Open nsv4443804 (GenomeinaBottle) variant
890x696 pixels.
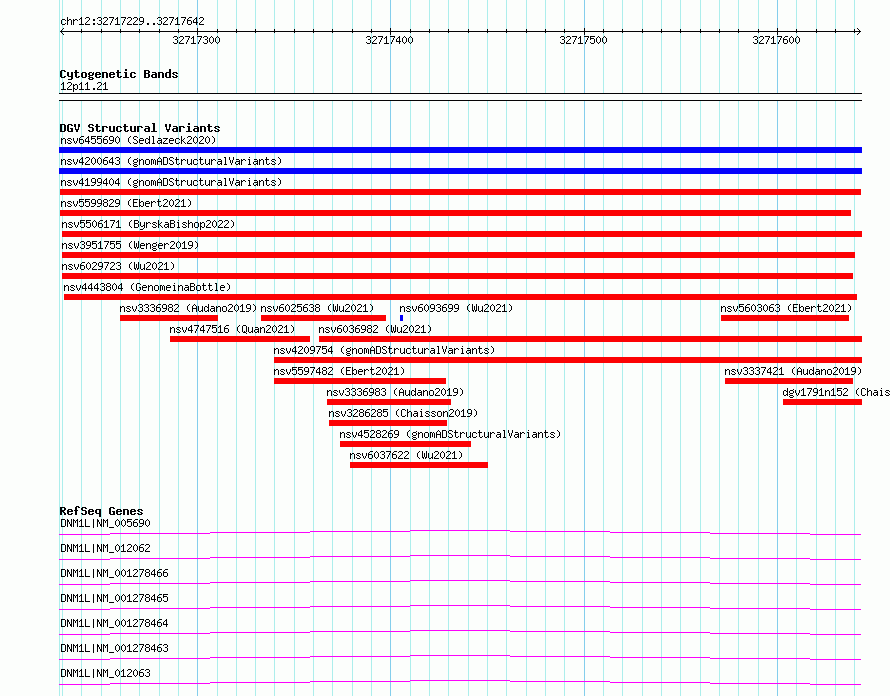coord(147,287)
